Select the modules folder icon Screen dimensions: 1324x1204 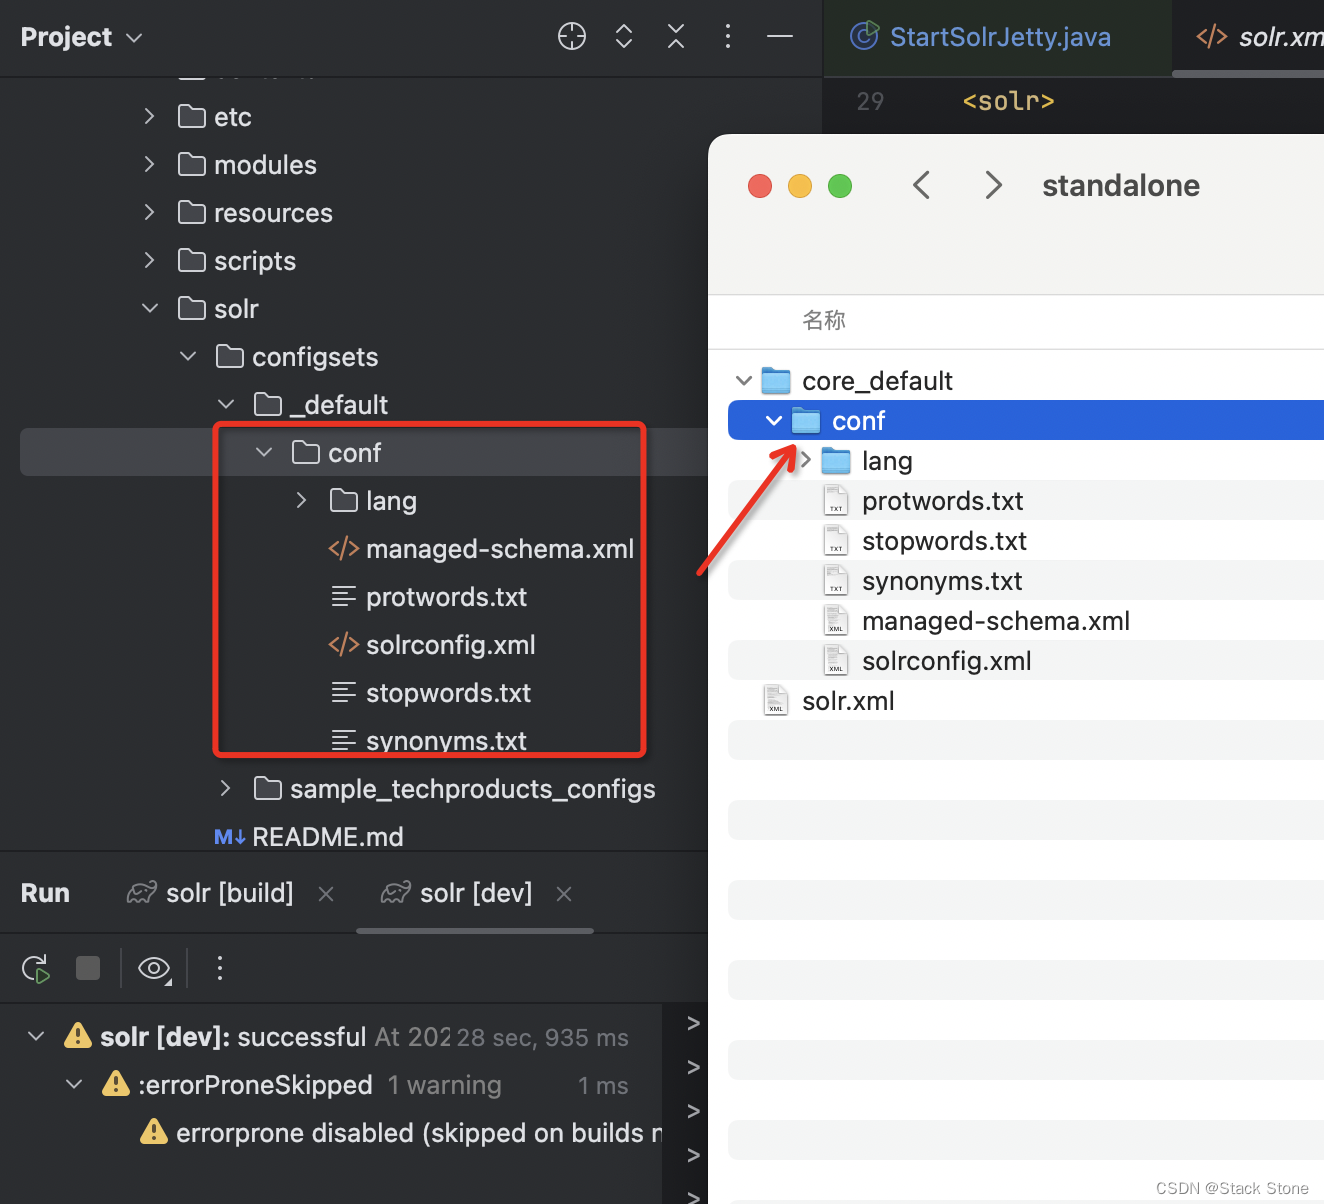pos(192,164)
